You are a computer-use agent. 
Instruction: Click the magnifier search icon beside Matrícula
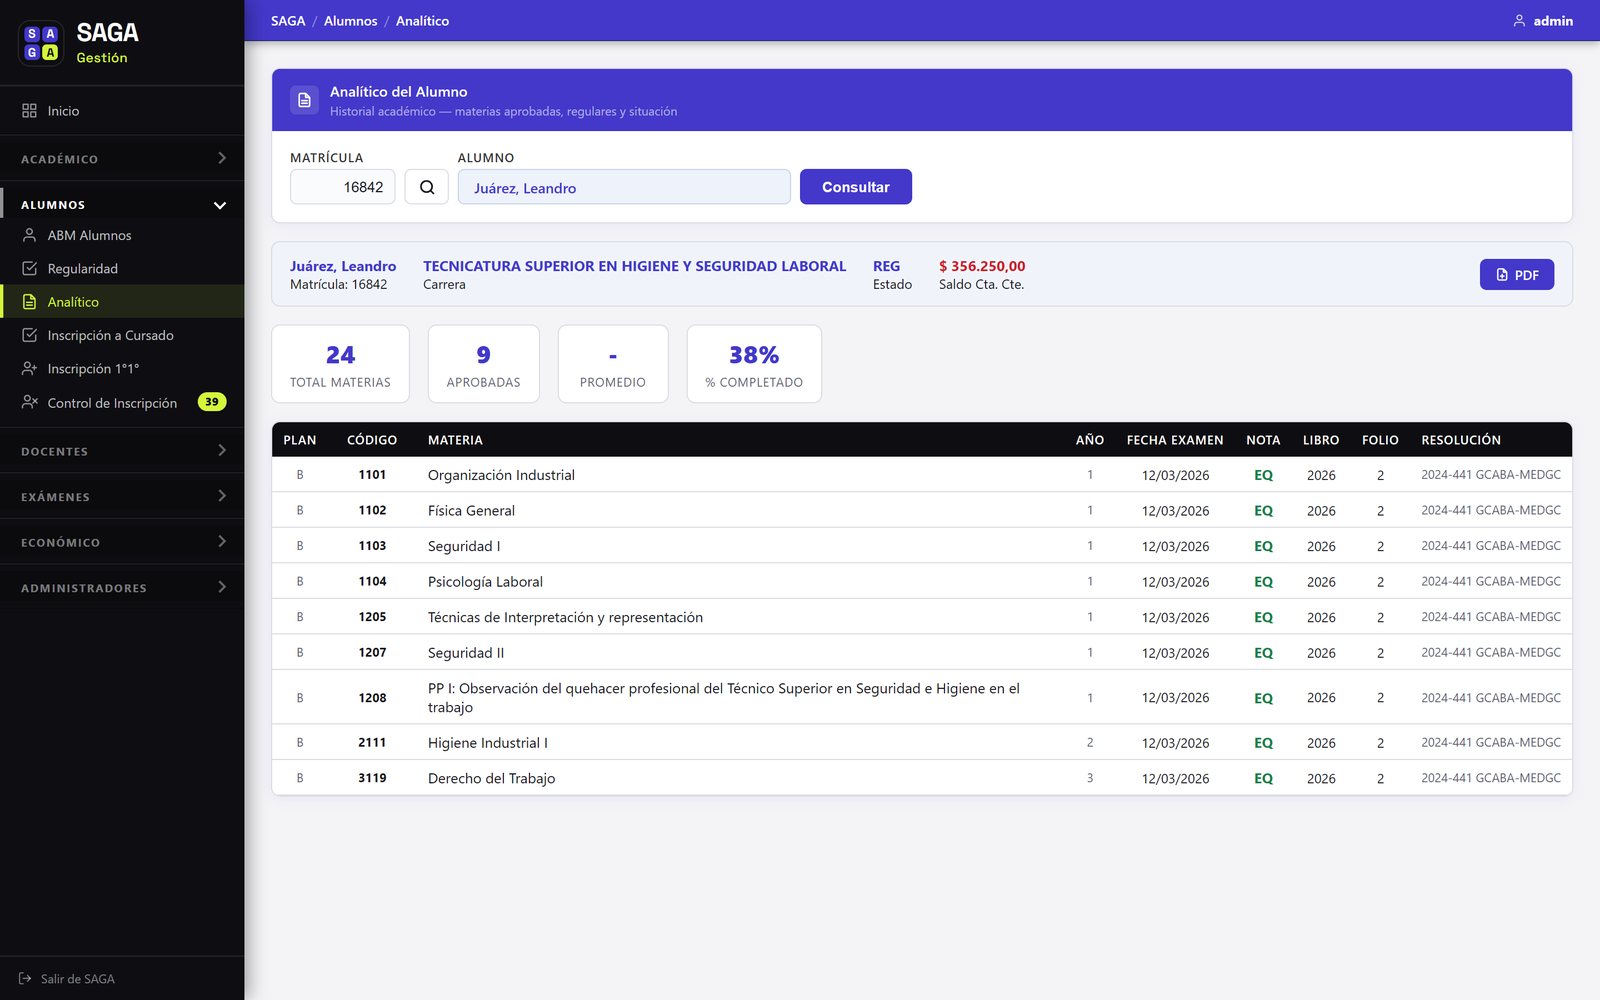(x=426, y=187)
